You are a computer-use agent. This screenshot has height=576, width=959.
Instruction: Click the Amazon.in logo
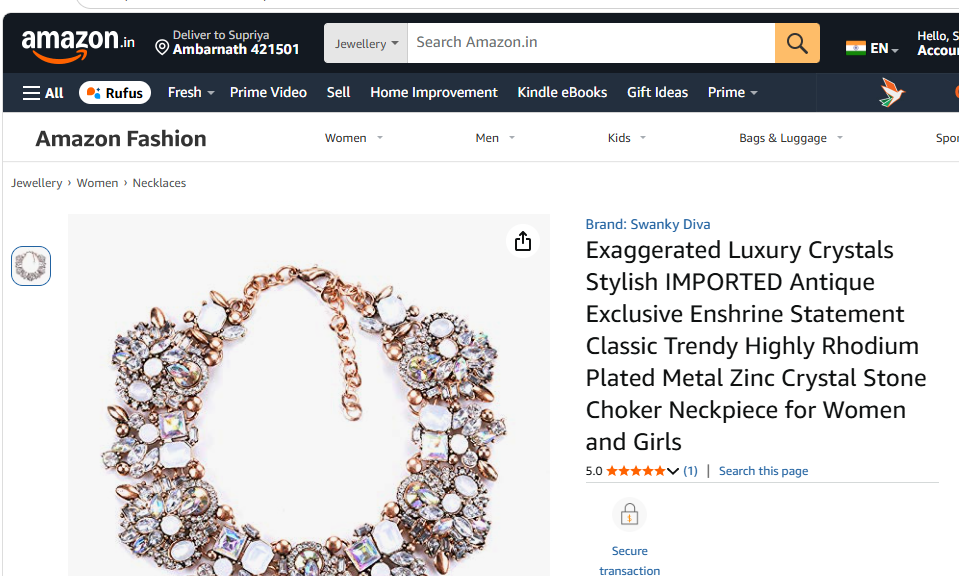pyautogui.click(x=78, y=45)
